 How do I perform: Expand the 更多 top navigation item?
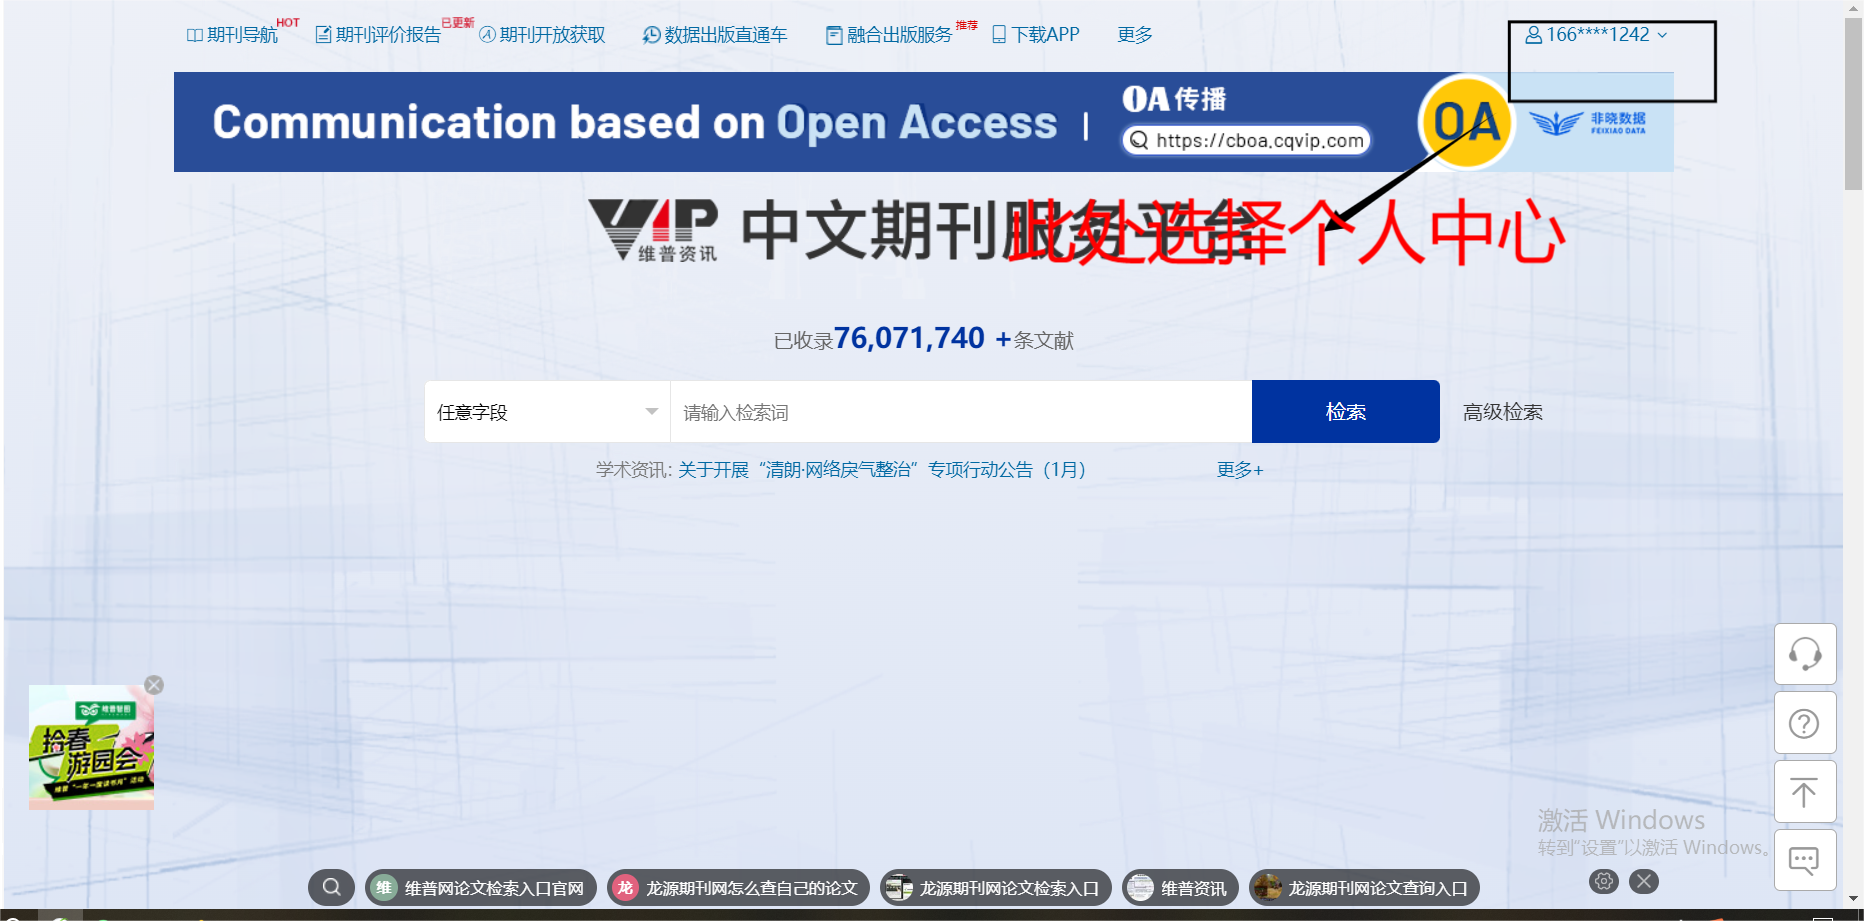tap(1135, 35)
